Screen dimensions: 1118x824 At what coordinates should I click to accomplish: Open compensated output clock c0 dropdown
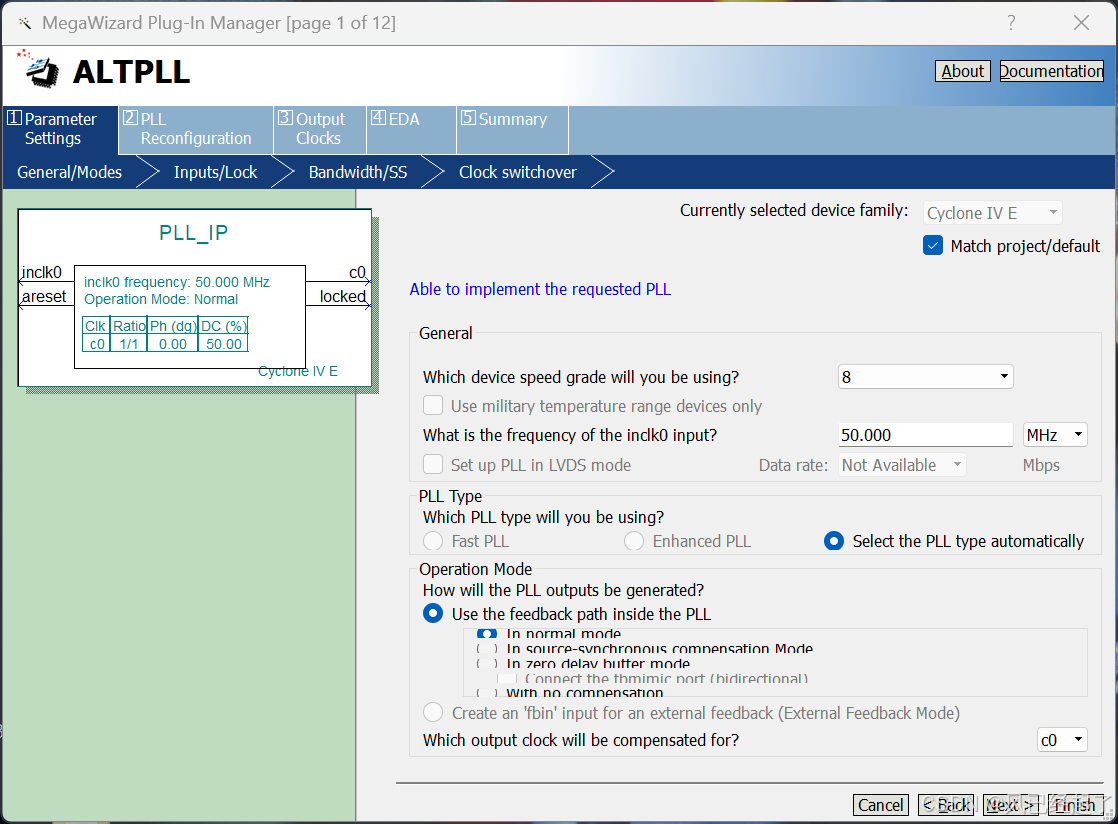point(1062,740)
